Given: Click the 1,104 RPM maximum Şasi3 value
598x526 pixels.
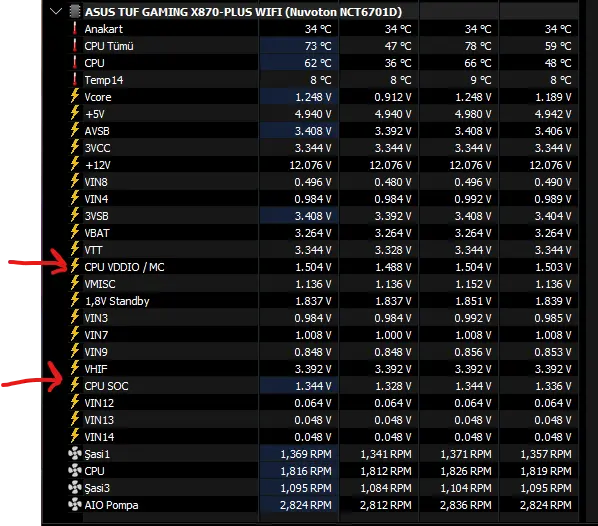Looking at the screenshot, I should click(466, 488).
